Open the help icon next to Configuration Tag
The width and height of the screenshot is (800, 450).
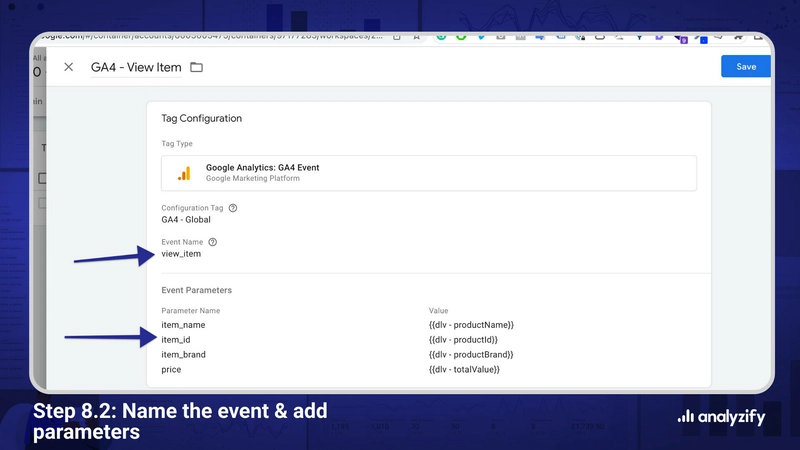point(233,208)
